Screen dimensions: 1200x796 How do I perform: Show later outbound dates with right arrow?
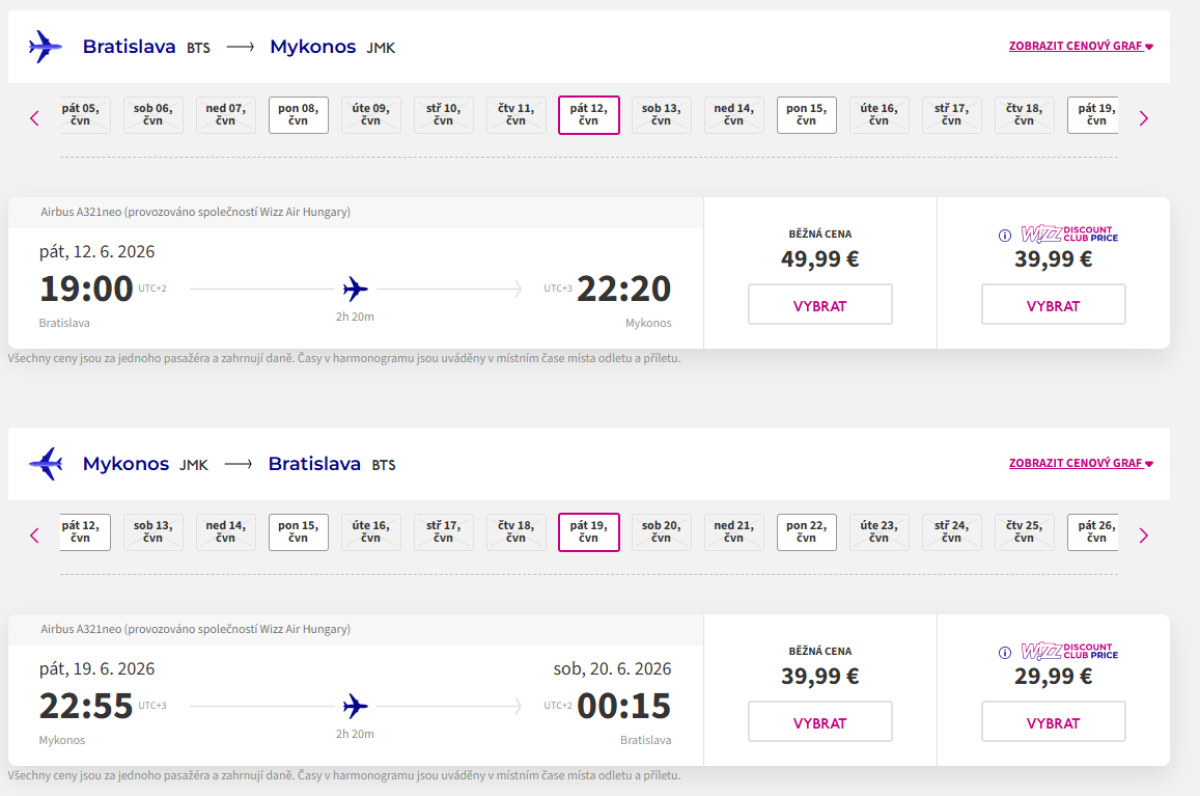pyautogui.click(x=1144, y=118)
